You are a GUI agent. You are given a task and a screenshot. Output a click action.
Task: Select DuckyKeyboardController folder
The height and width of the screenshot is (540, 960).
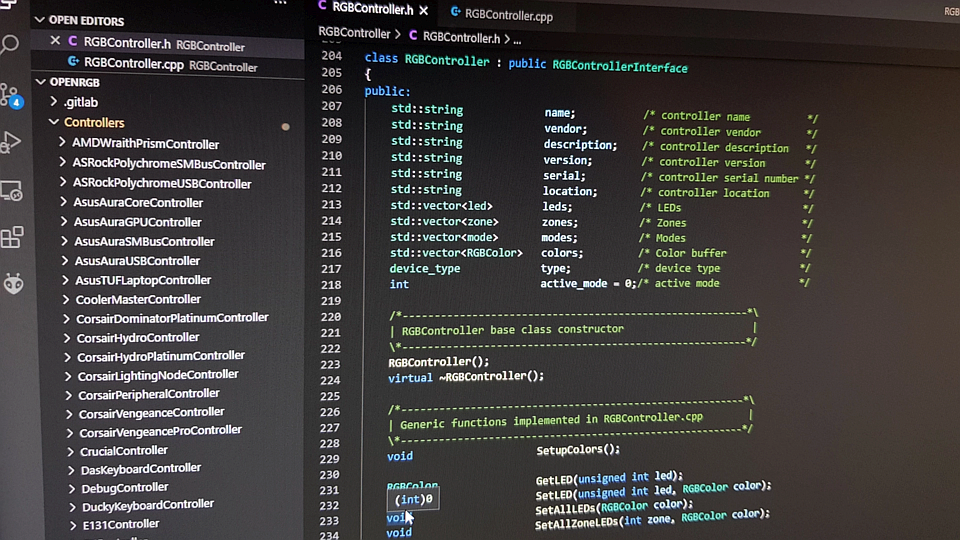[148, 506]
